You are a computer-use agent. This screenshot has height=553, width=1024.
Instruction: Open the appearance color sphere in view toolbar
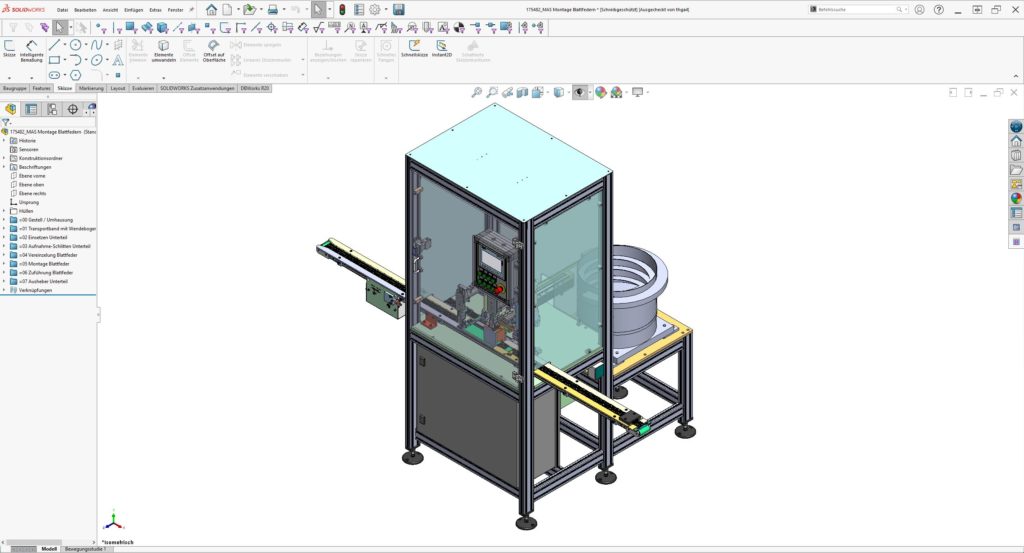pos(600,93)
